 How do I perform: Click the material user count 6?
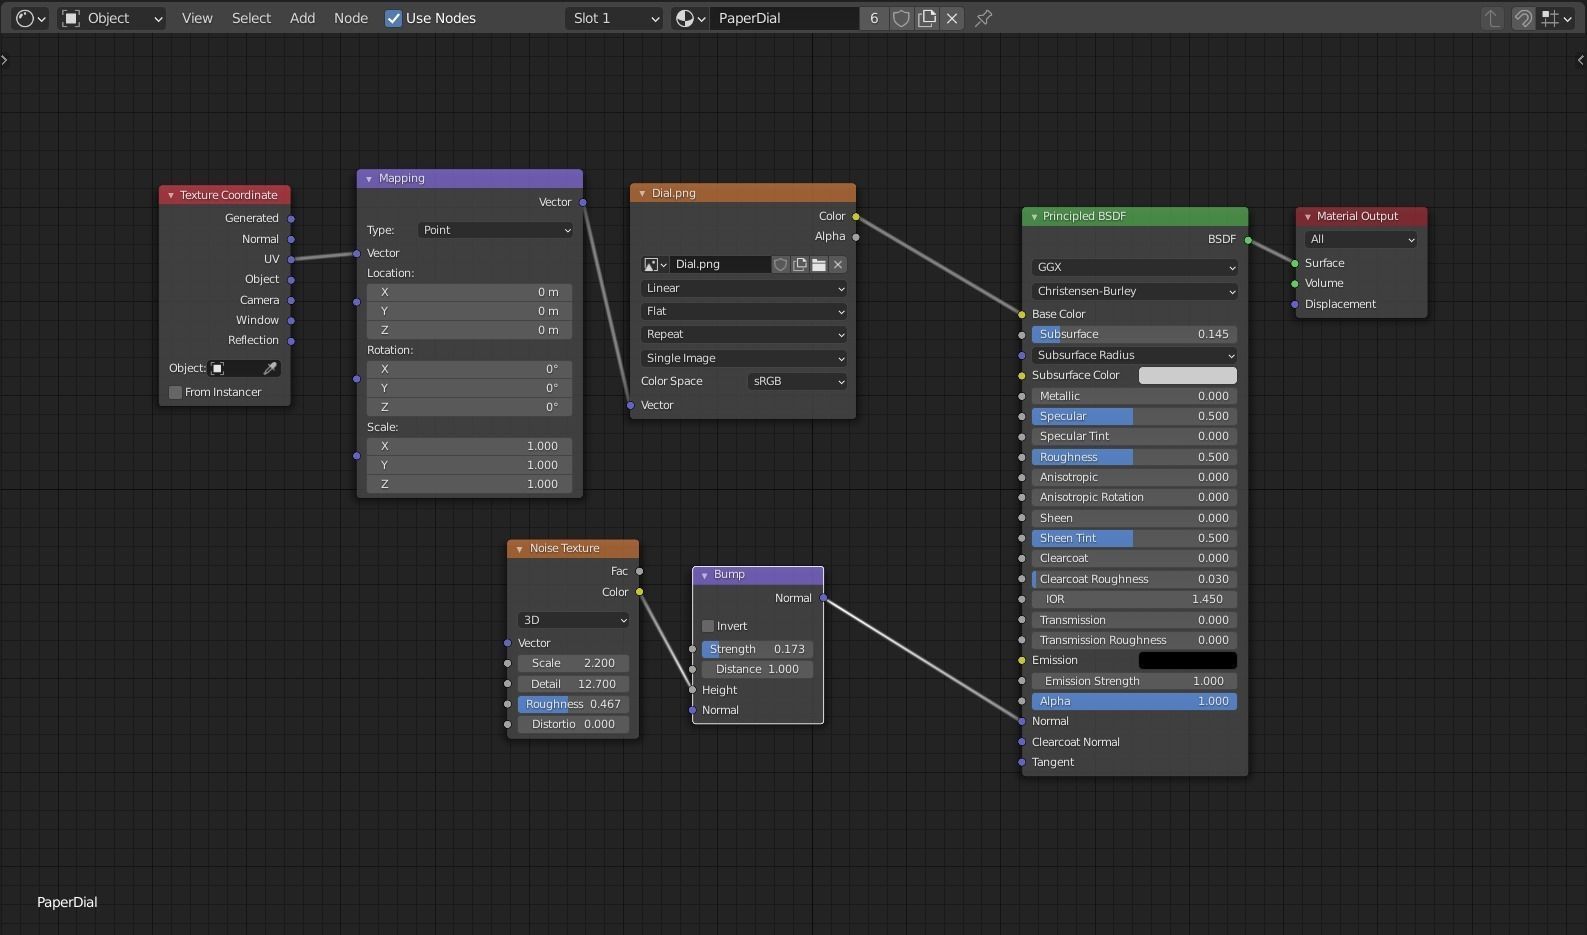coord(874,18)
